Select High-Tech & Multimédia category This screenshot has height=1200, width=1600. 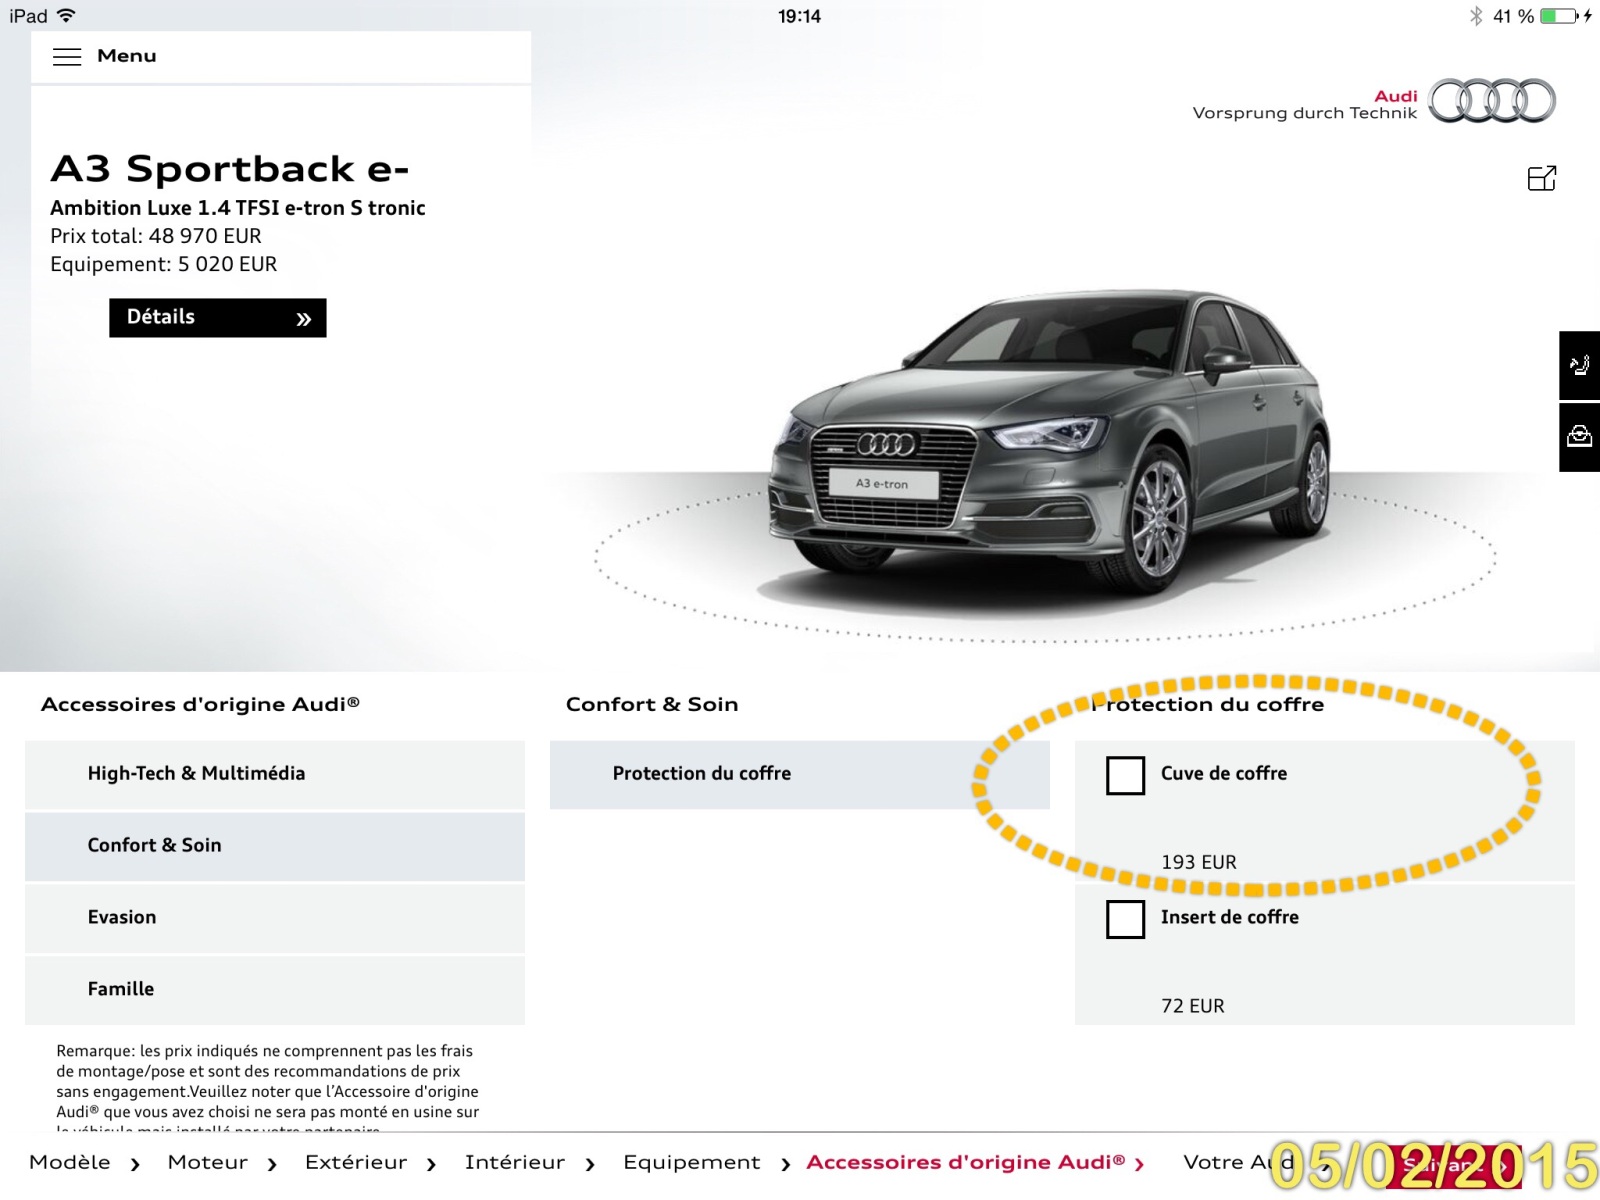tap(275, 774)
